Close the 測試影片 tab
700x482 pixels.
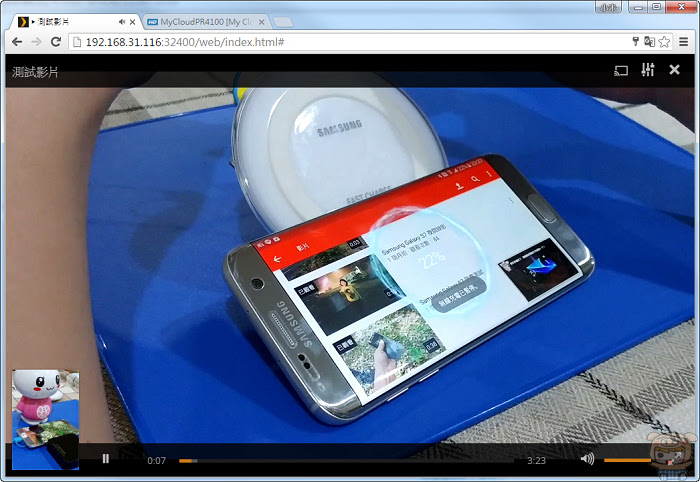(x=133, y=22)
